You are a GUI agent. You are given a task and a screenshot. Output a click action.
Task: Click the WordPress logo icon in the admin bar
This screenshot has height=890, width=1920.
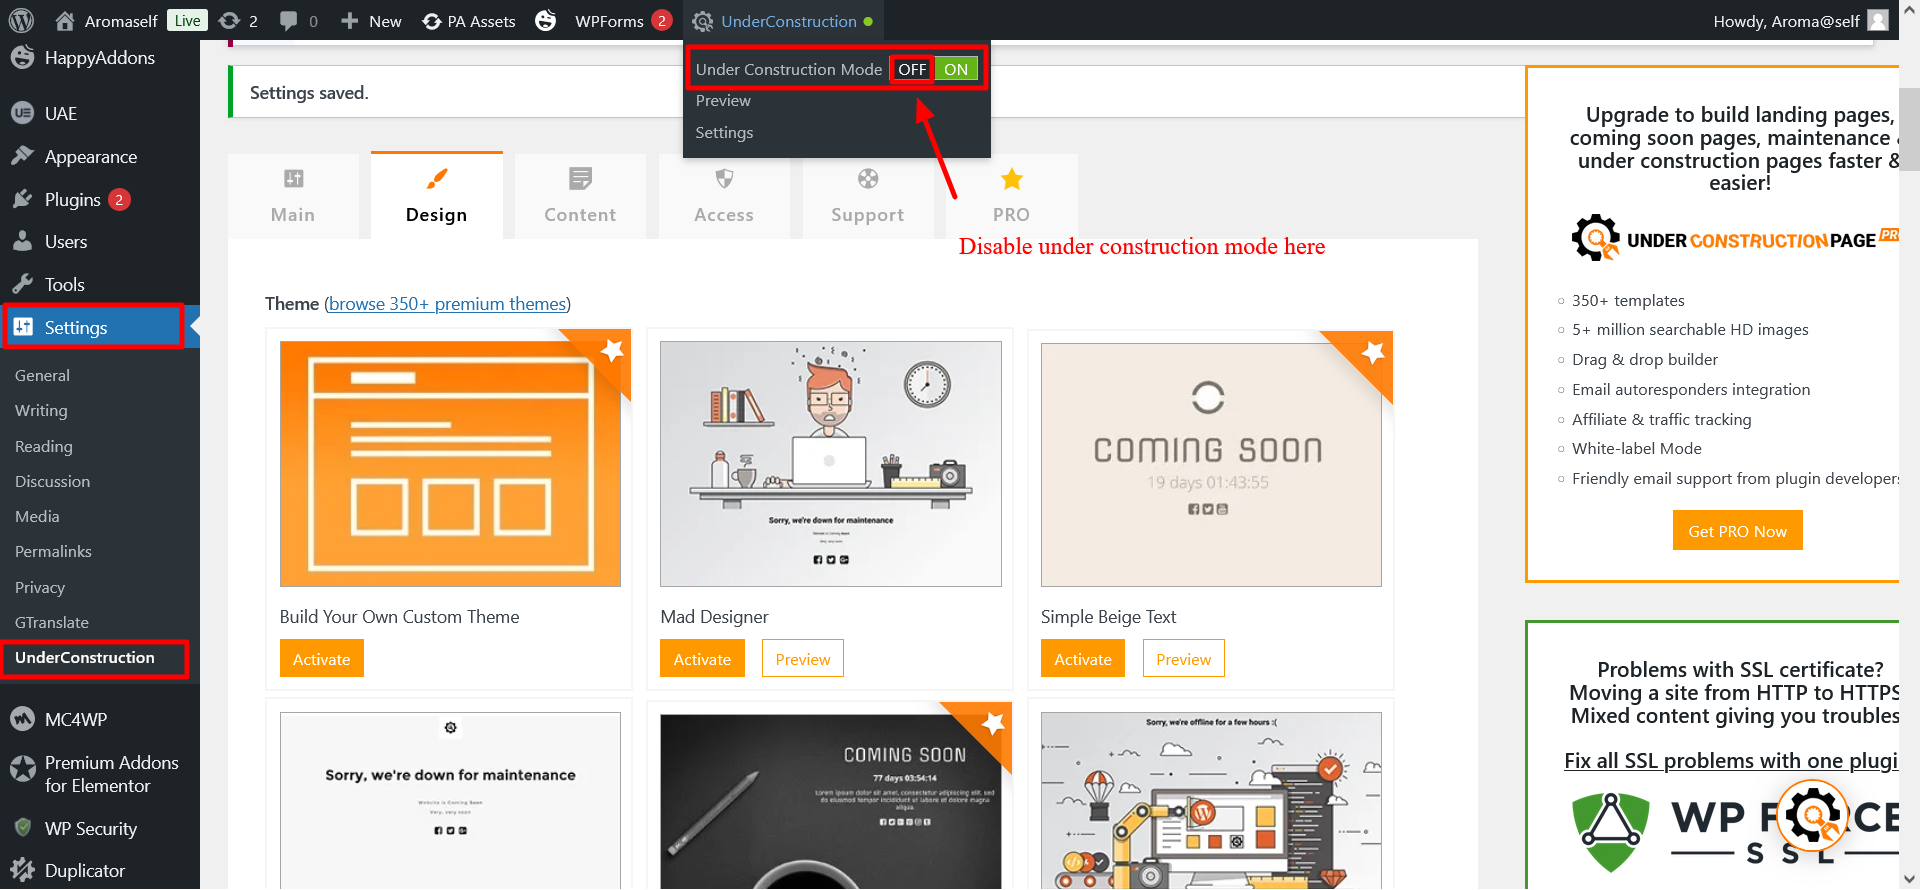pos(21,20)
